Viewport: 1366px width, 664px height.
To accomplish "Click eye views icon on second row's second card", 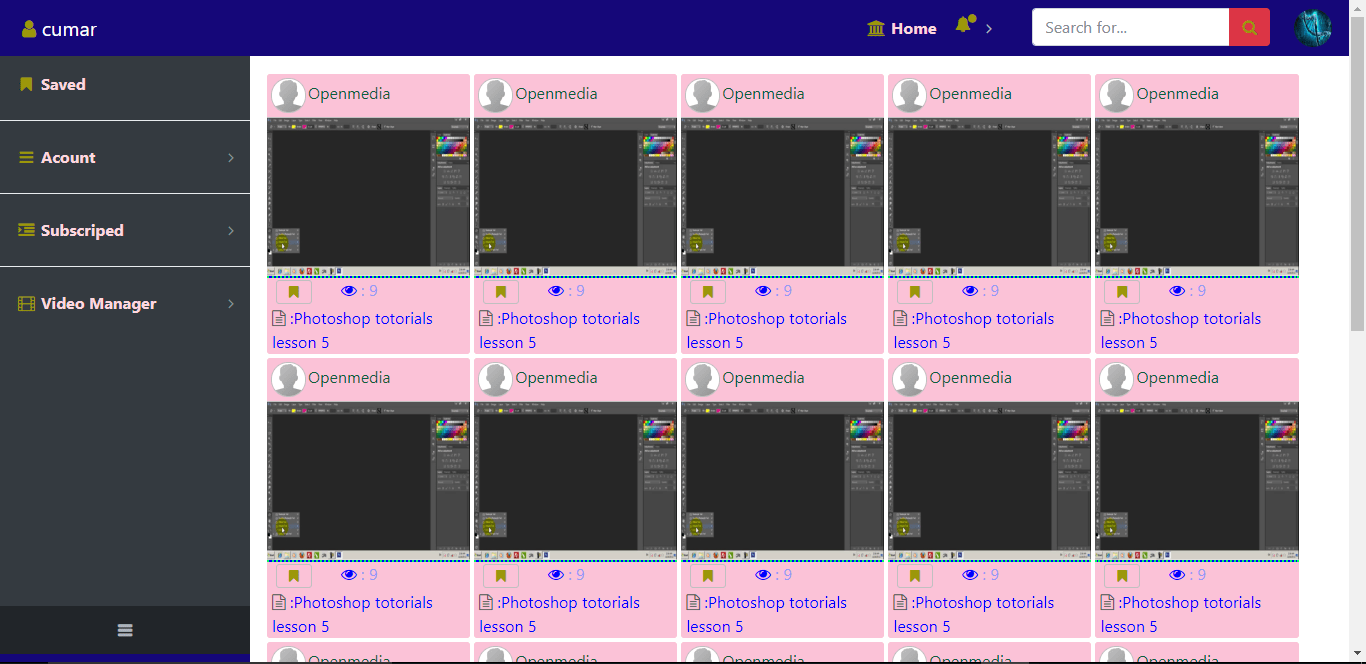I will 556,575.
